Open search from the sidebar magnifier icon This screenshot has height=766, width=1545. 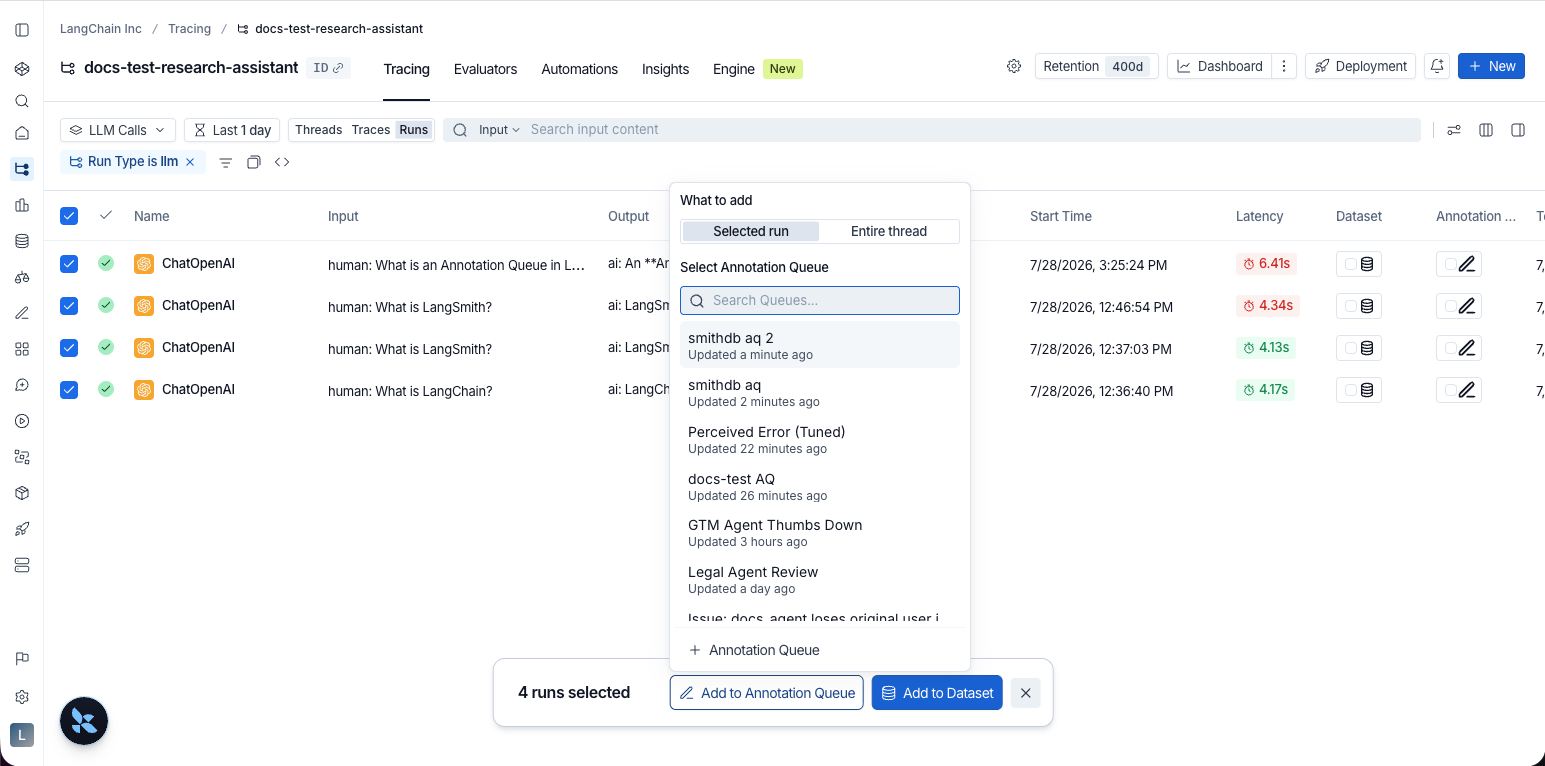pos(22,101)
